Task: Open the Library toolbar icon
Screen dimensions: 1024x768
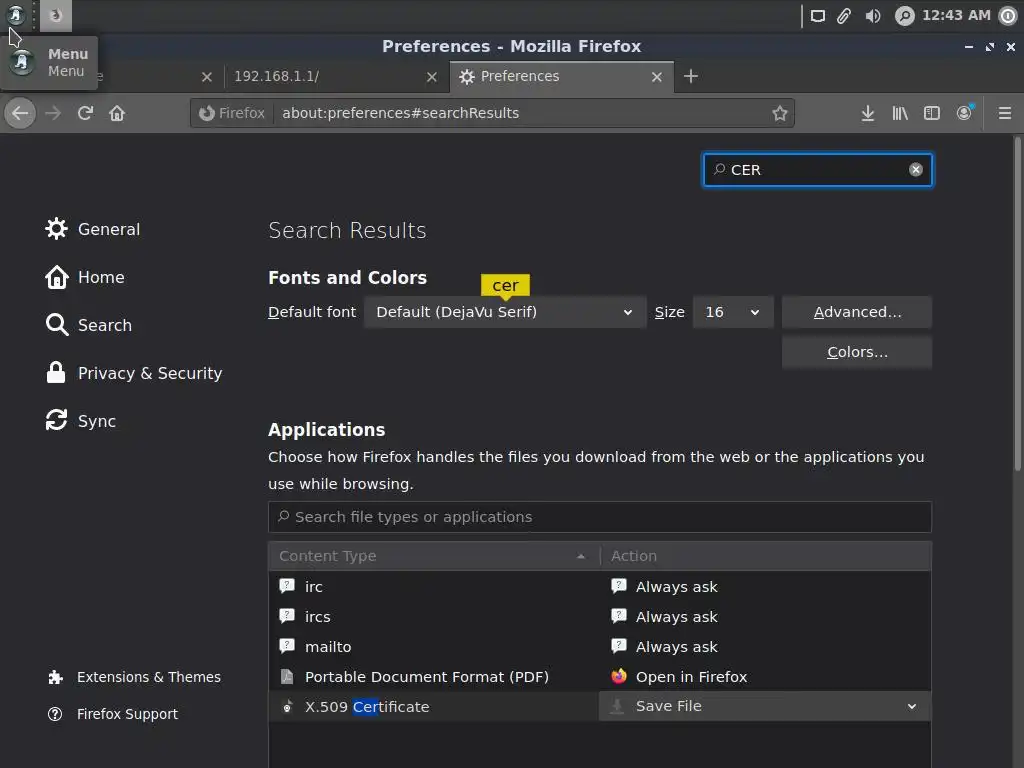Action: point(900,113)
